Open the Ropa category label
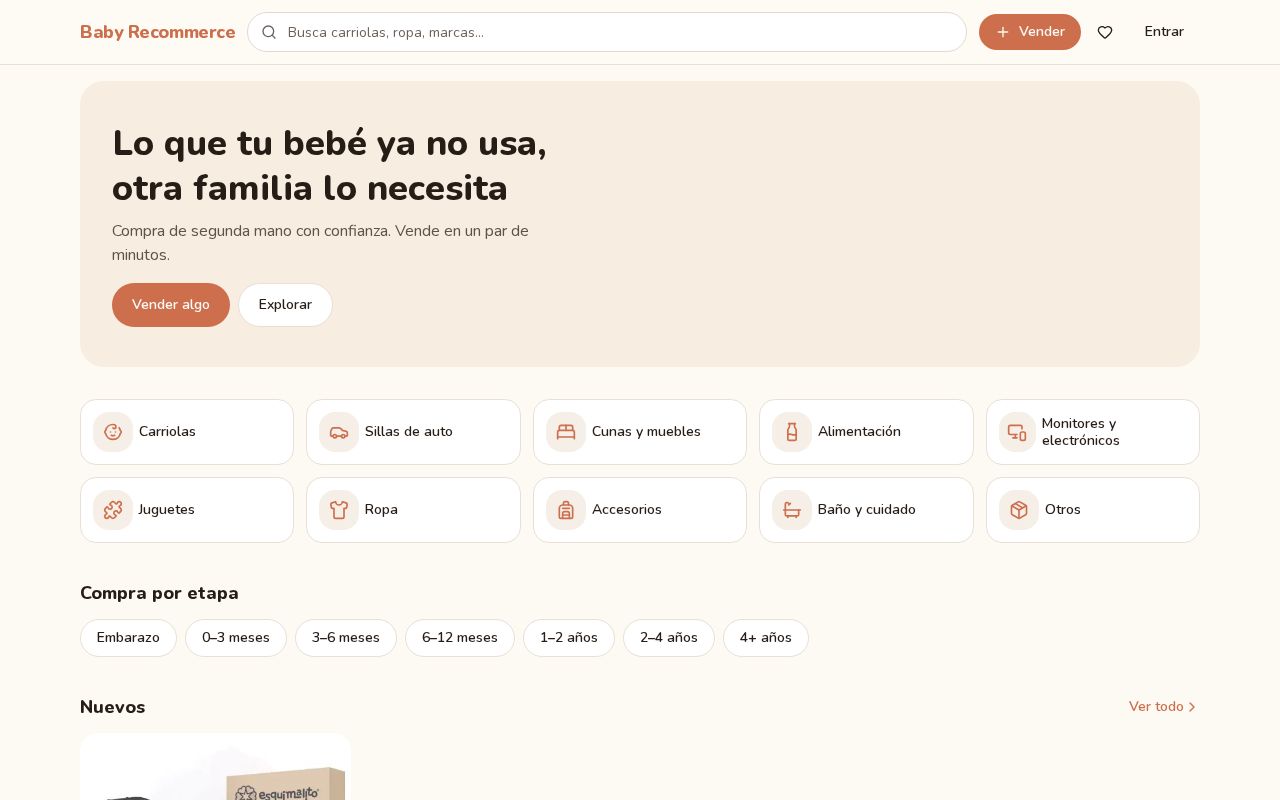The height and width of the screenshot is (800, 1280). 381,510
